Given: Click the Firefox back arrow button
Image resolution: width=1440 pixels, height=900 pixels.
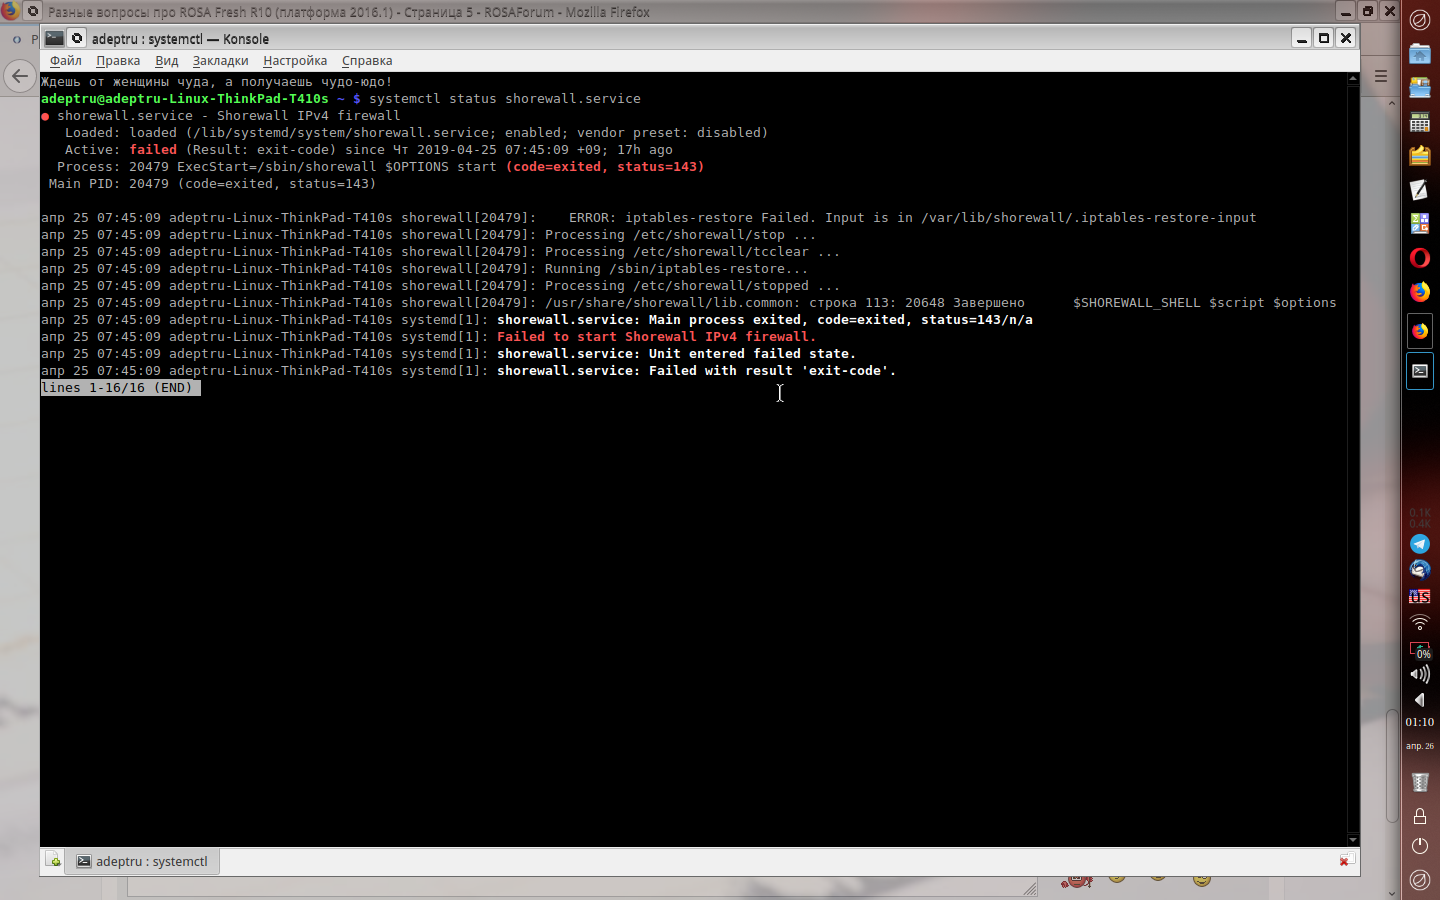Looking at the screenshot, I should click(19, 76).
